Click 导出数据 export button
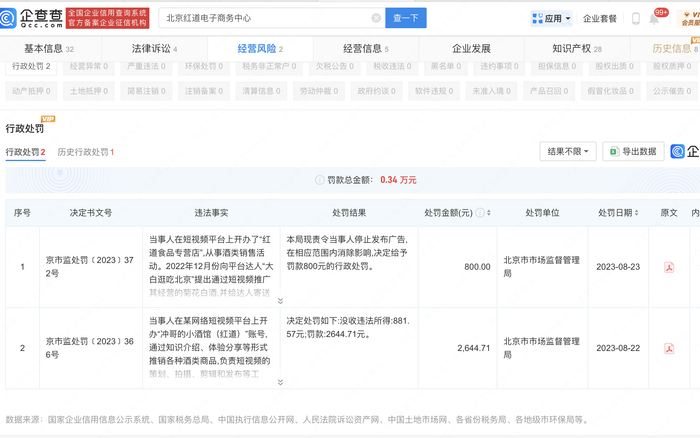Image resolution: width=700 pixels, height=438 pixels. [633, 151]
